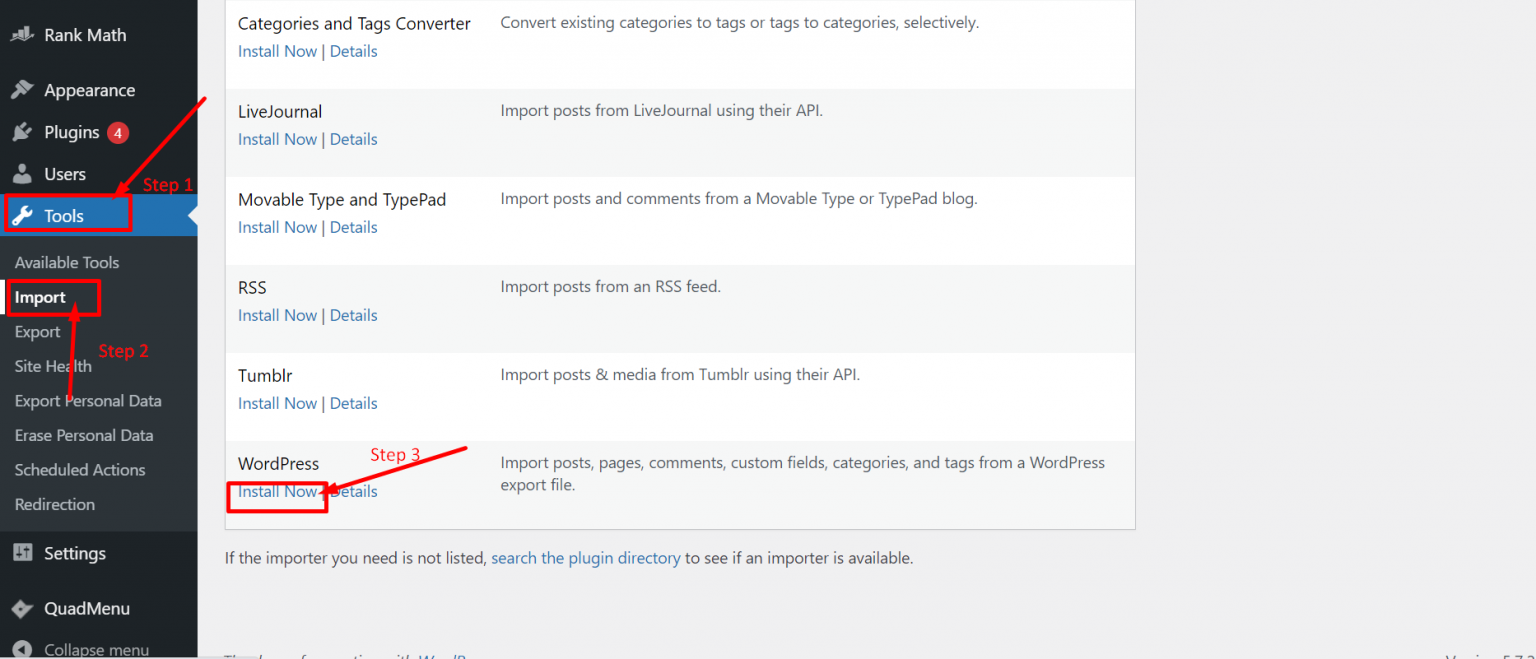This screenshot has height=659, width=1536.
Task: Open Plugins via its plug icon
Action: click(22, 132)
